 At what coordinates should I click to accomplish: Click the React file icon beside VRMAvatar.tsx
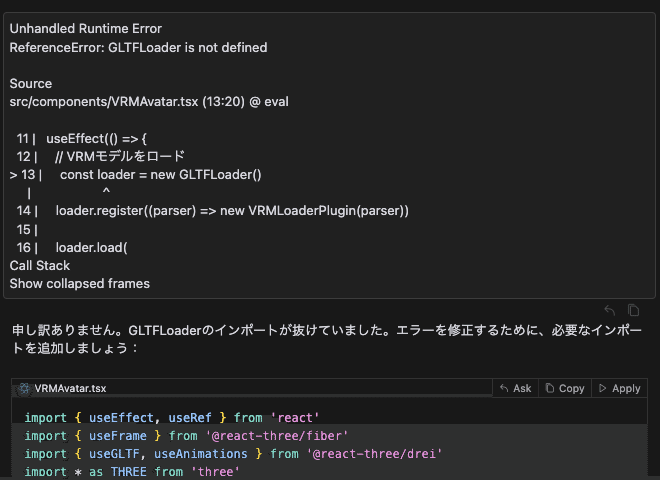pos(24,388)
